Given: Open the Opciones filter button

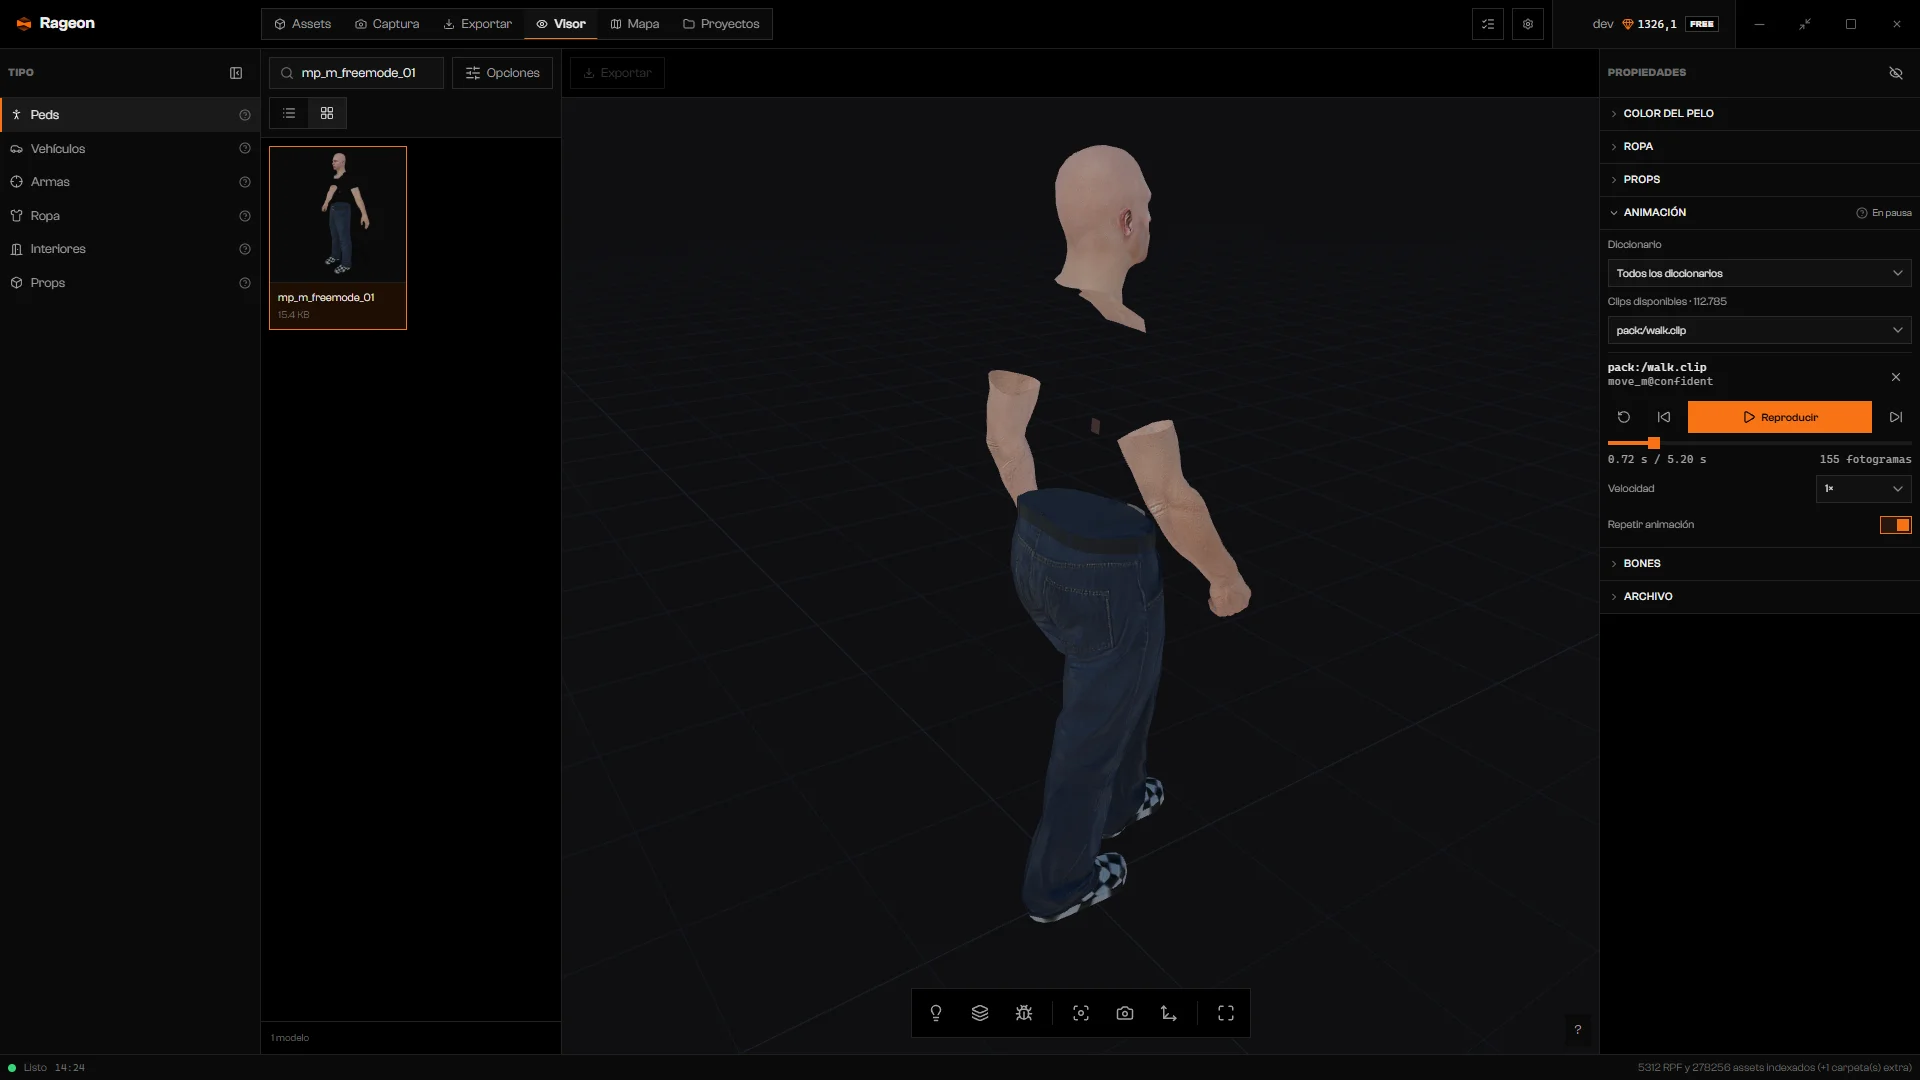Looking at the screenshot, I should 502,73.
